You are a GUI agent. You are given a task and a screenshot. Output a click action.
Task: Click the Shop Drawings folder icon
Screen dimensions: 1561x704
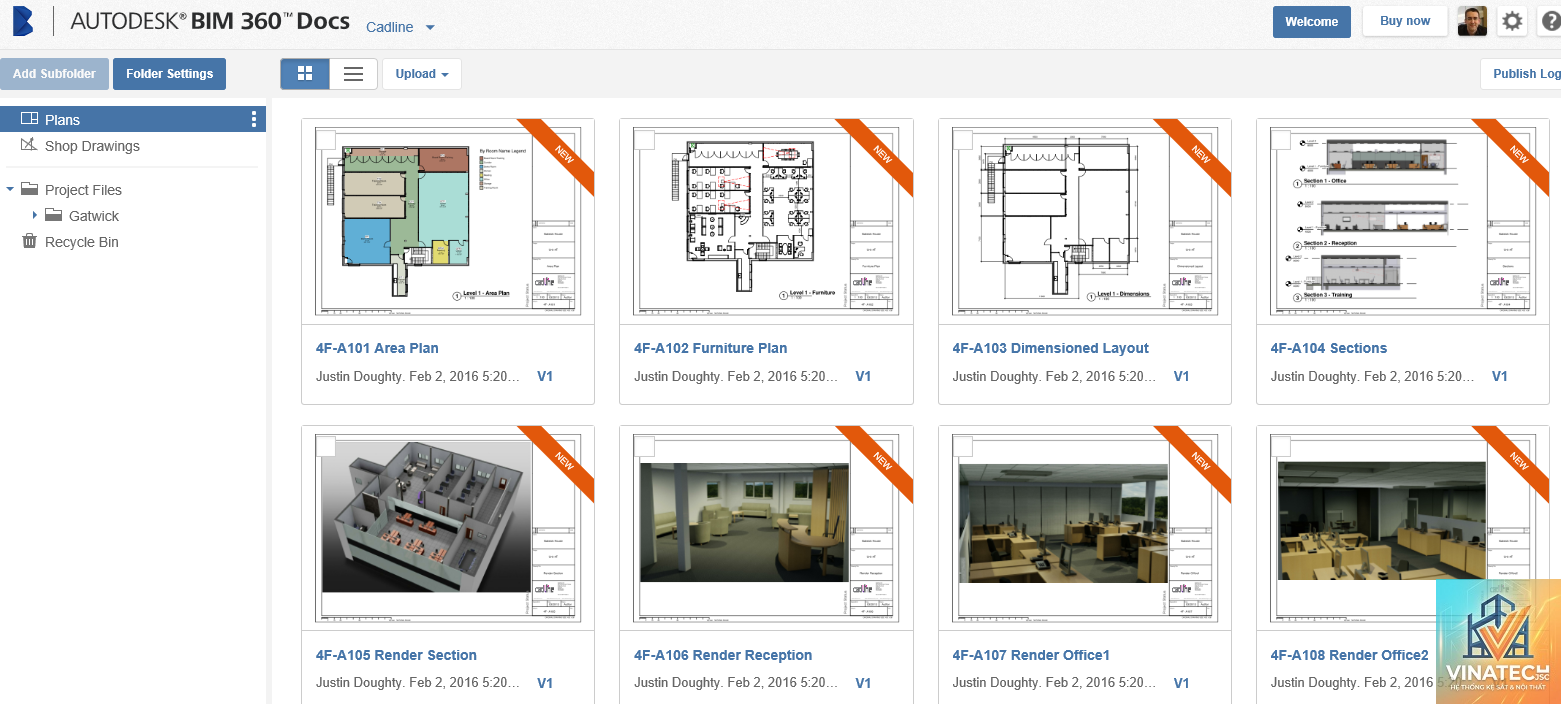[29, 145]
